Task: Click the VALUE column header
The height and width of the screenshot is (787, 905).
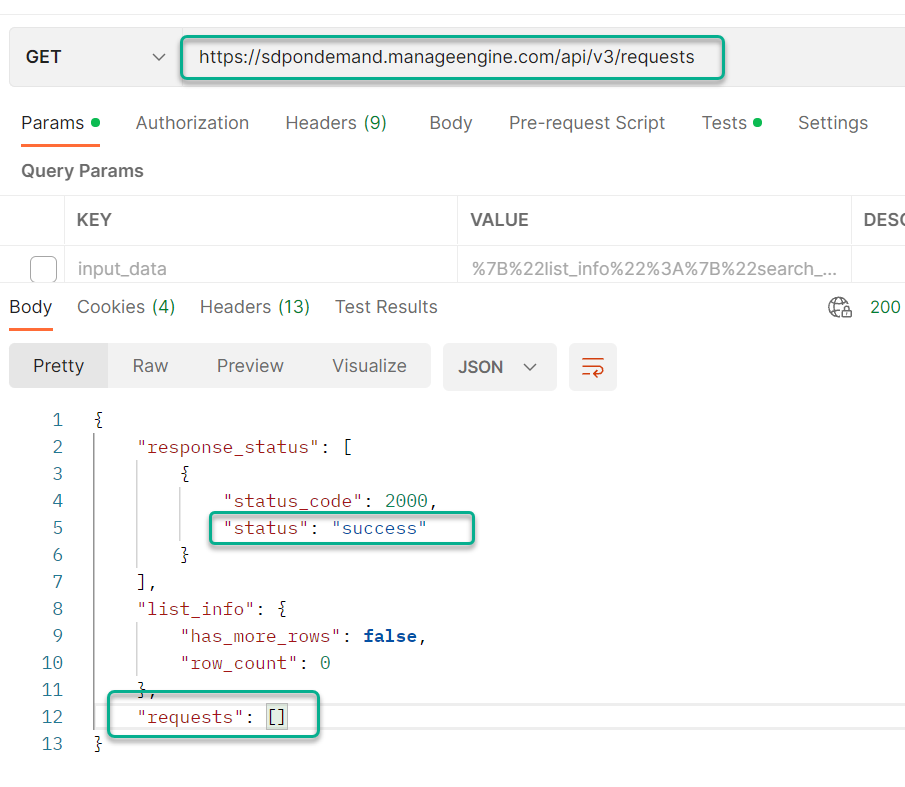Action: pyautogui.click(x=499, y=220)
